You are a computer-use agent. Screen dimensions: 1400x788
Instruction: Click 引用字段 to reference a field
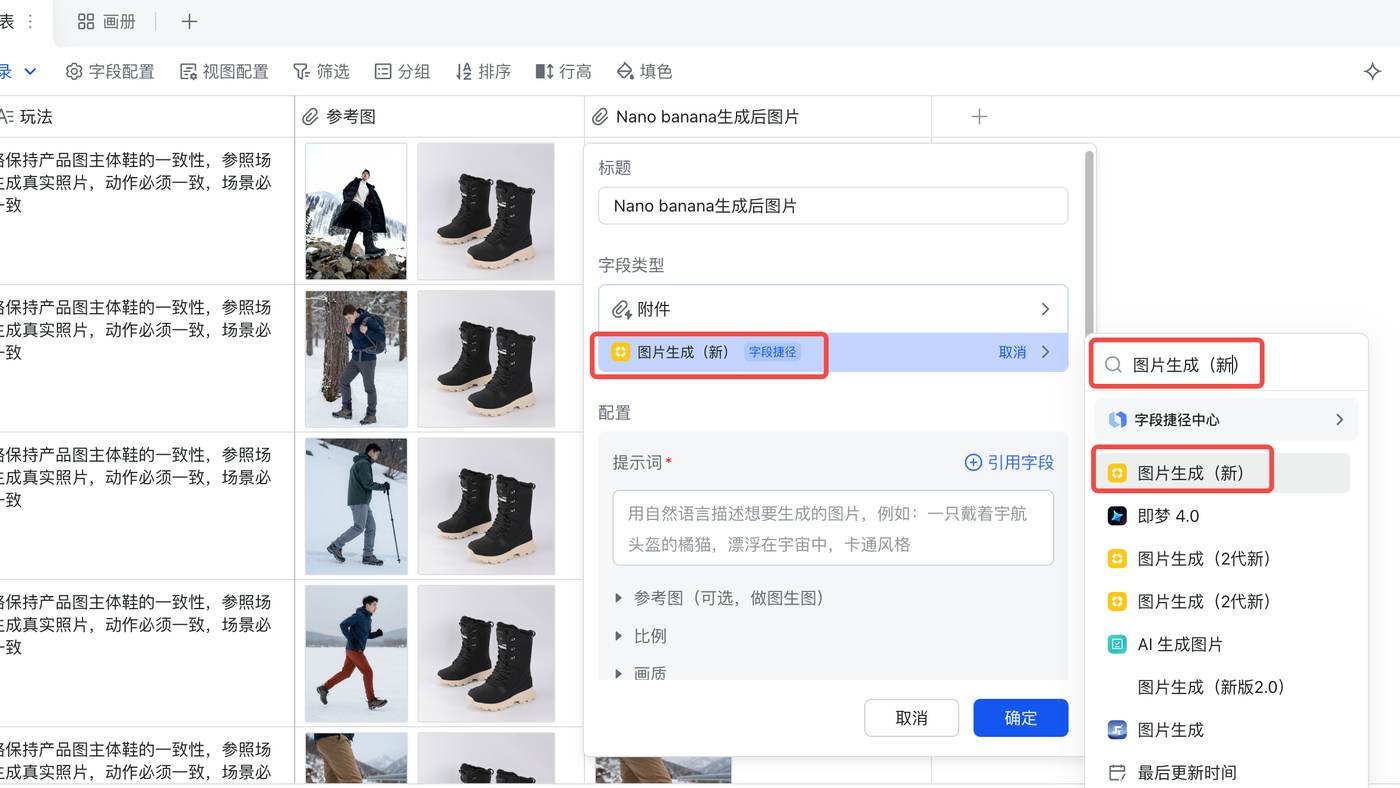pos(1009,462)
